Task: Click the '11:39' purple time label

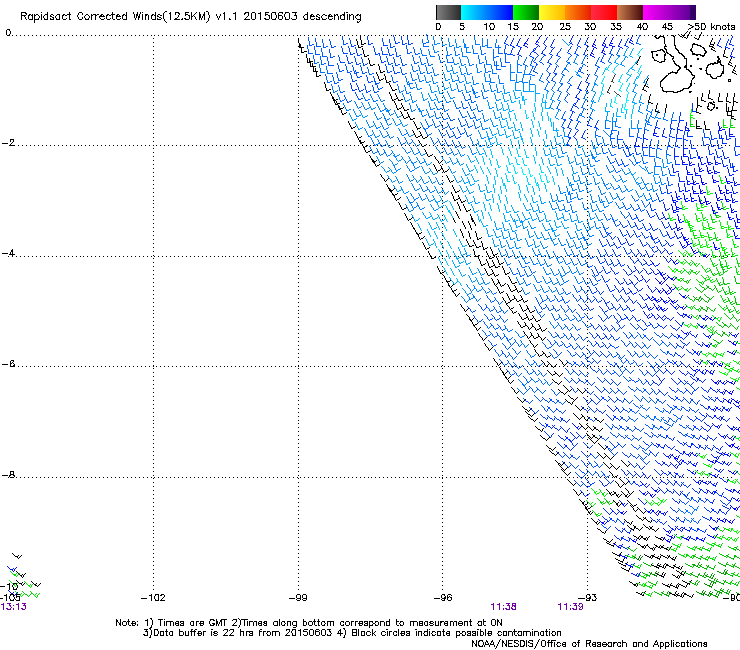Action: point(570,607)
